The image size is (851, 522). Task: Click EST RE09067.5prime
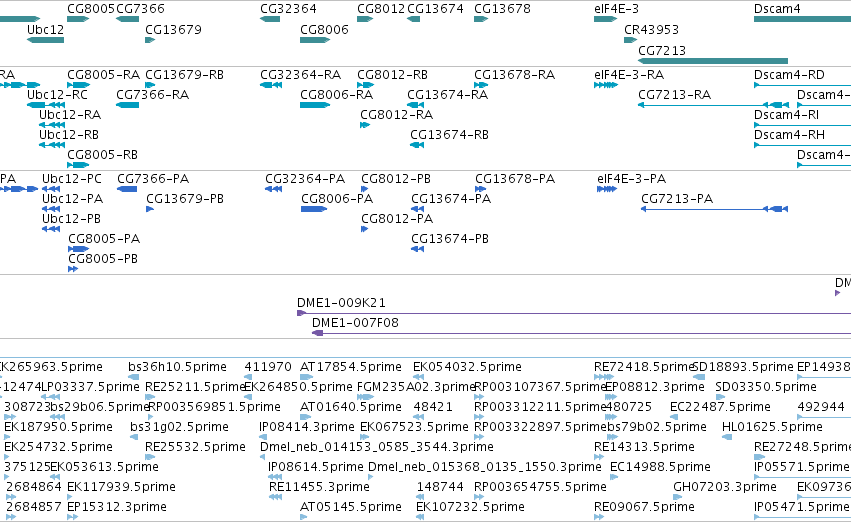tap(644, 507)
